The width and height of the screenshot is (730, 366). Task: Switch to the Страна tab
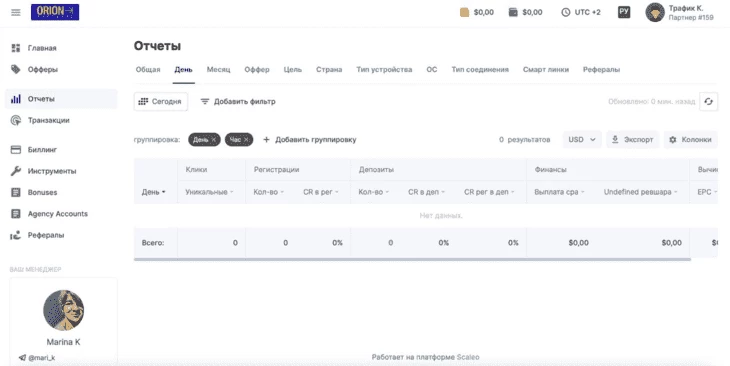pos(329,69)
